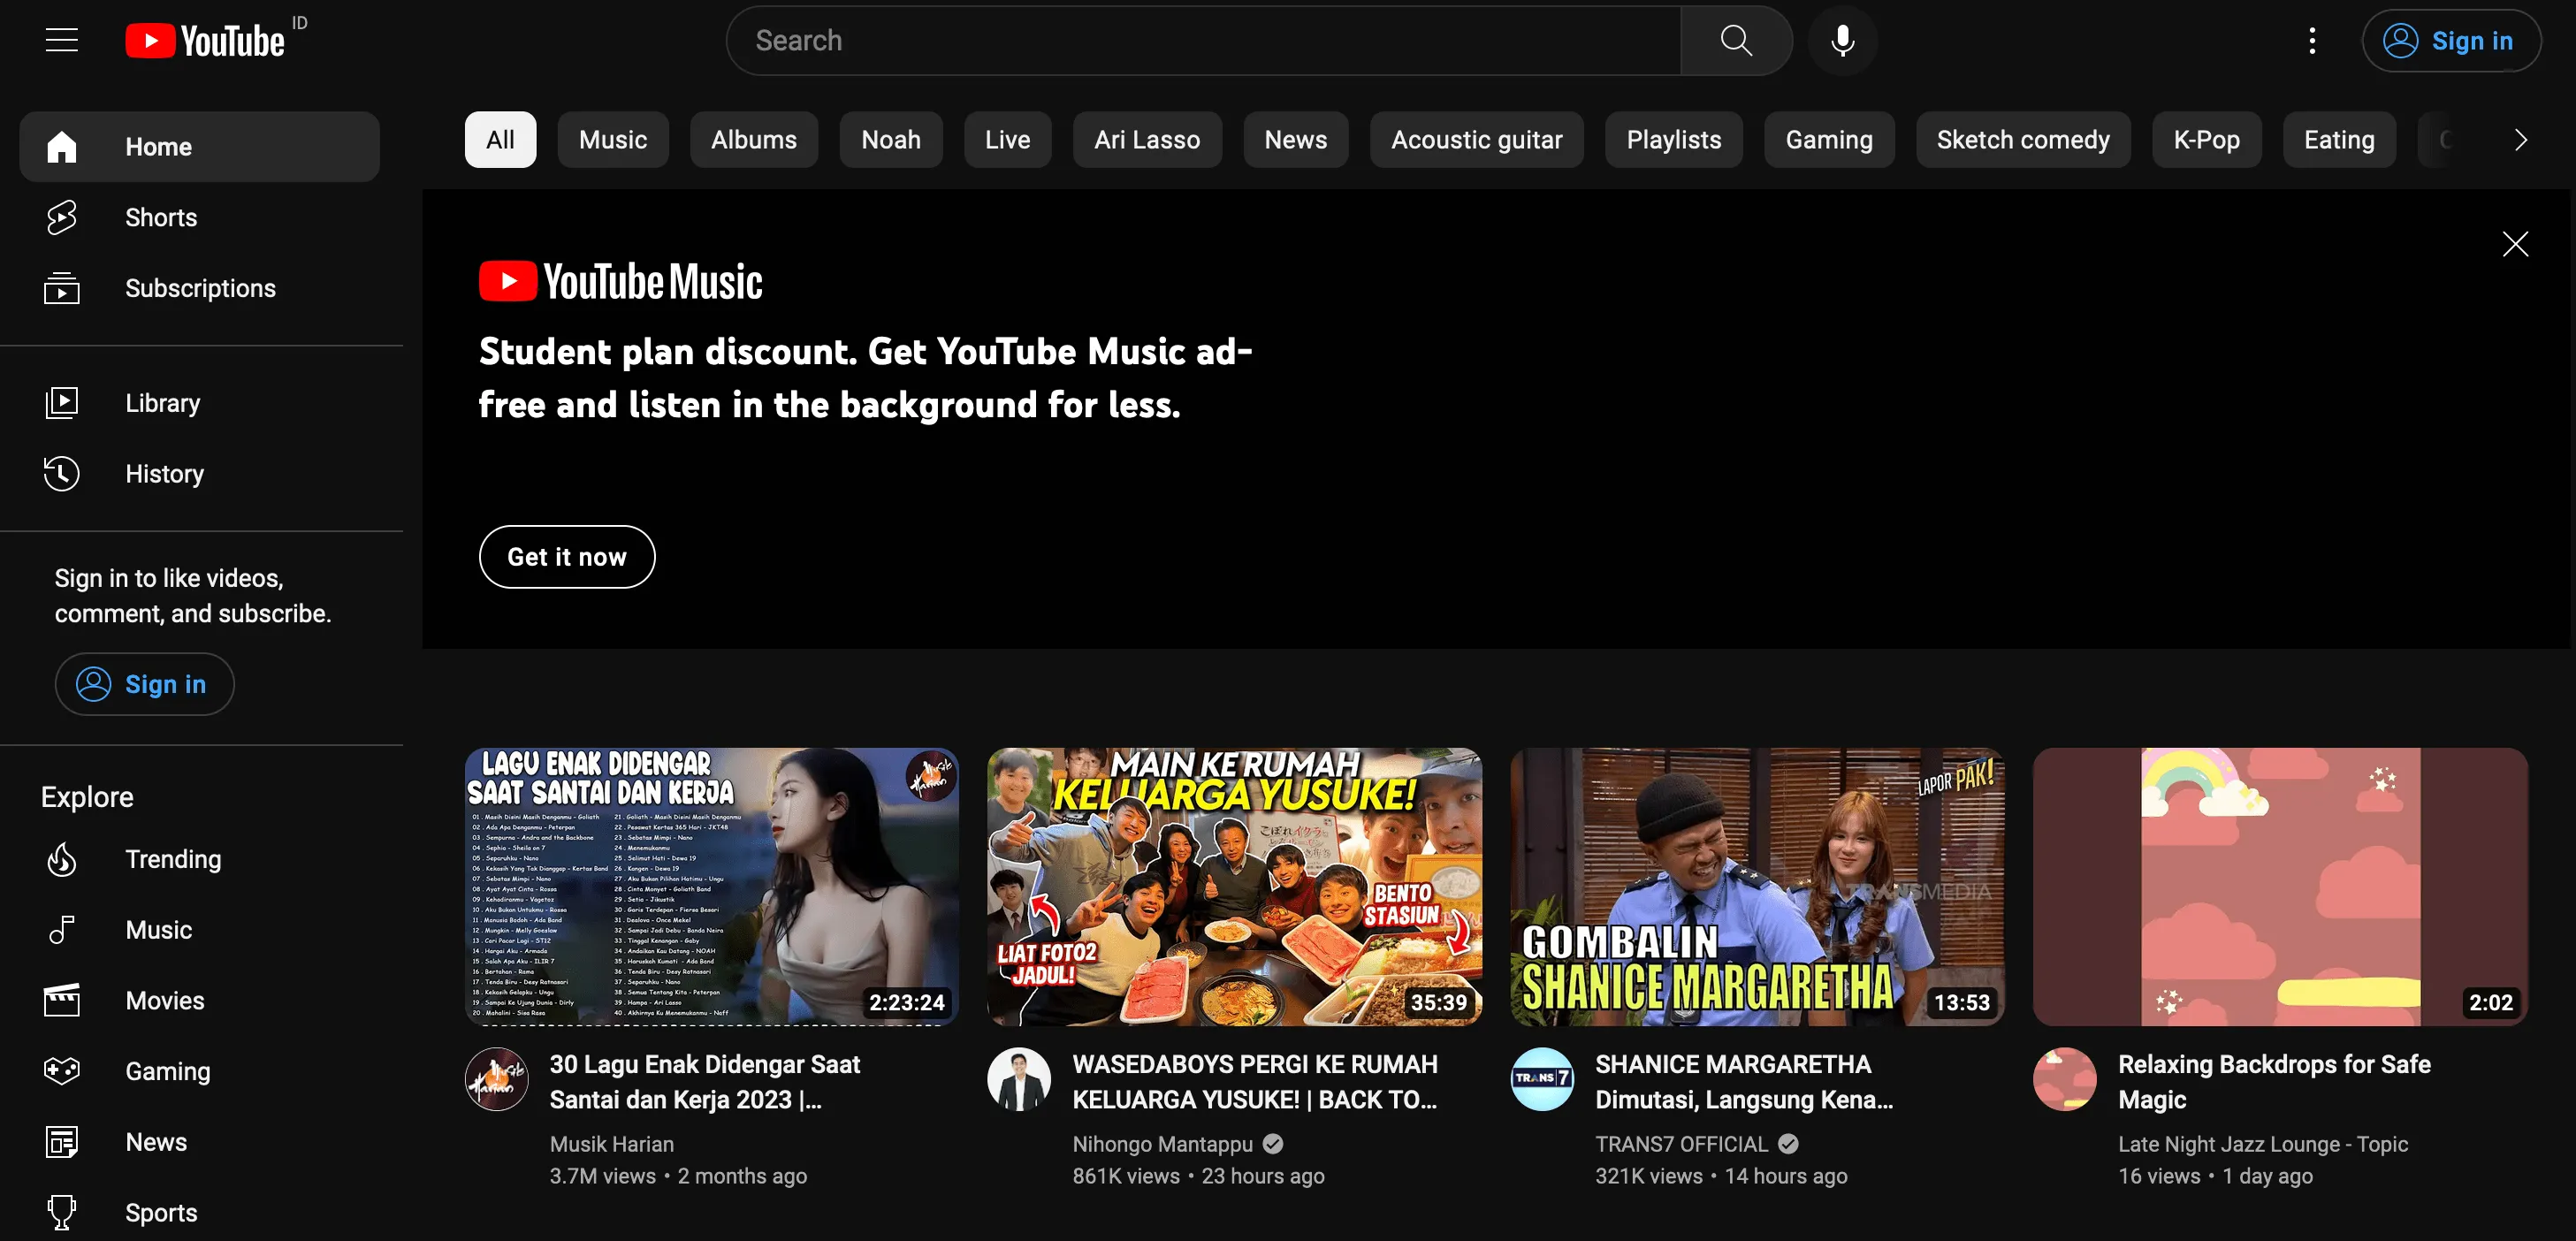
Task: Dismiss the YouTube Music promo banner
Action: coord(2514,244)
